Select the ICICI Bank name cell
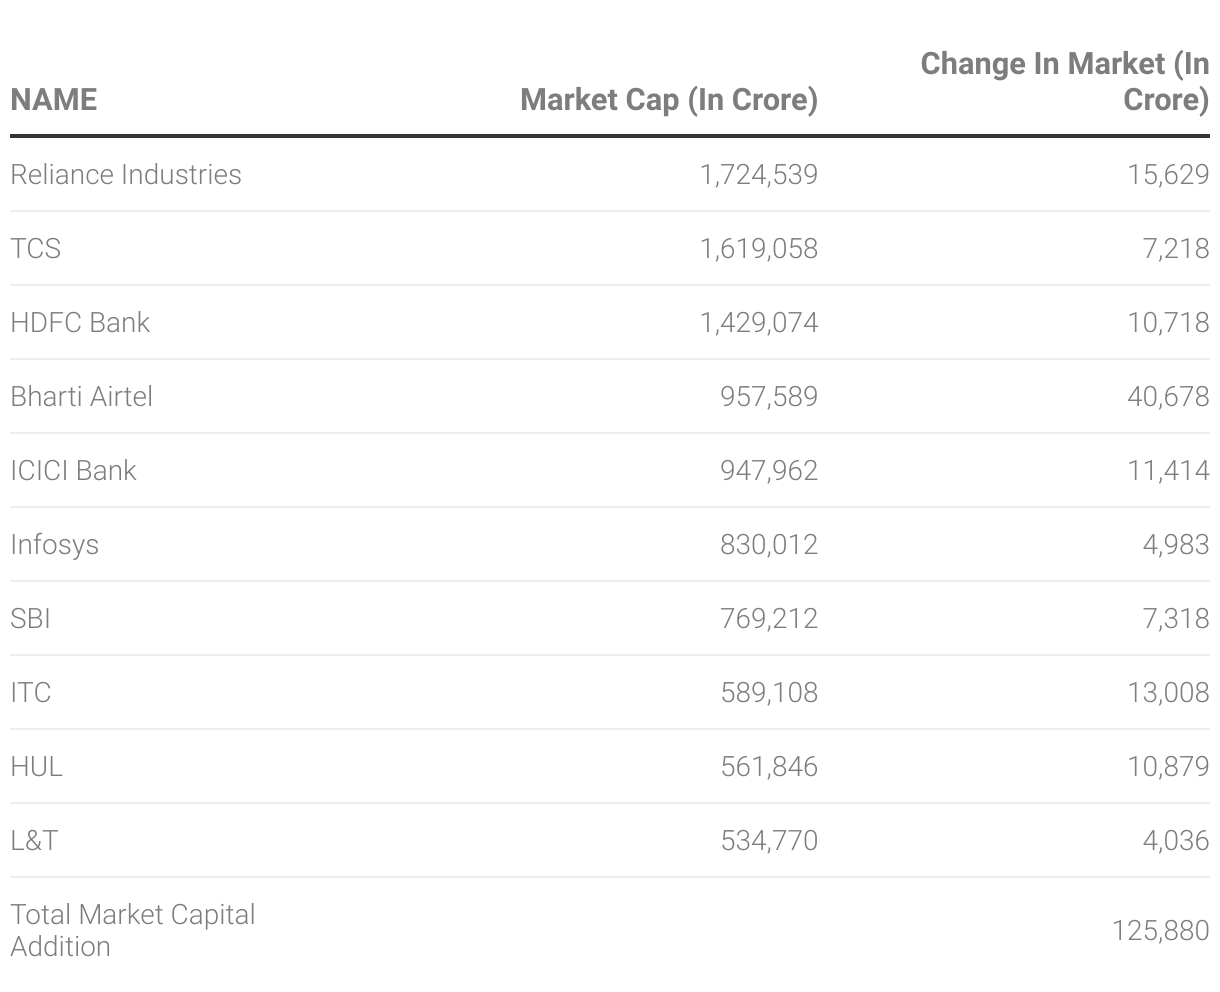The height and width of the screenshot is (992, 1220). coord(73,471)
